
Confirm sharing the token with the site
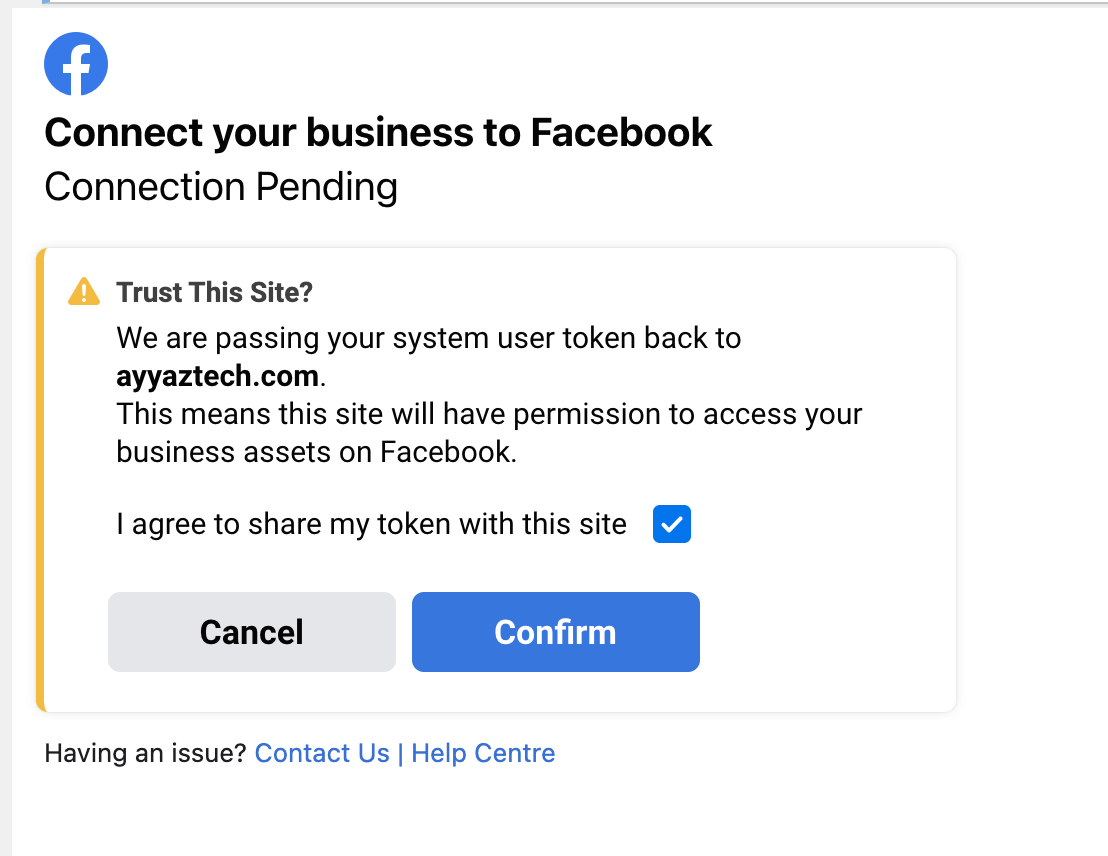pyautogui.click(x=555, y=632)
